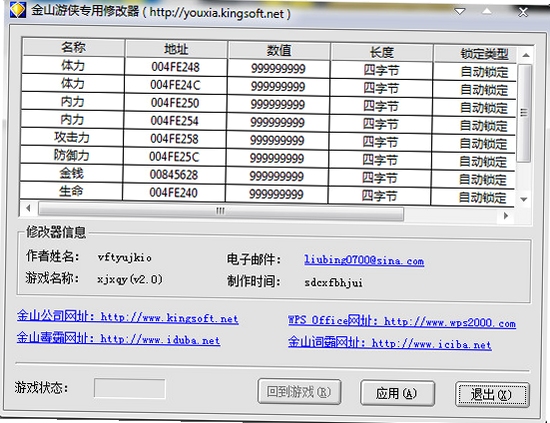Click the 名称 column header
Image resolution: width=550 pixels, height=423 pixels.
[x=74, y=47]
